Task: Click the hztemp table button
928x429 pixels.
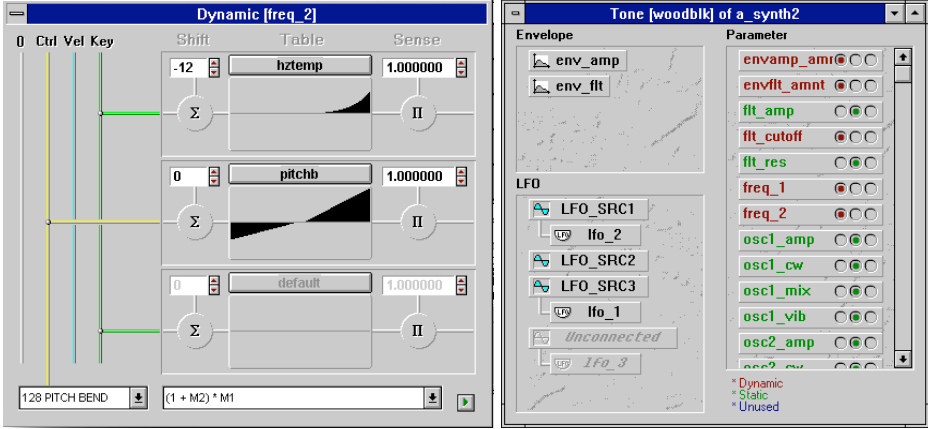Action: point(301,65)
